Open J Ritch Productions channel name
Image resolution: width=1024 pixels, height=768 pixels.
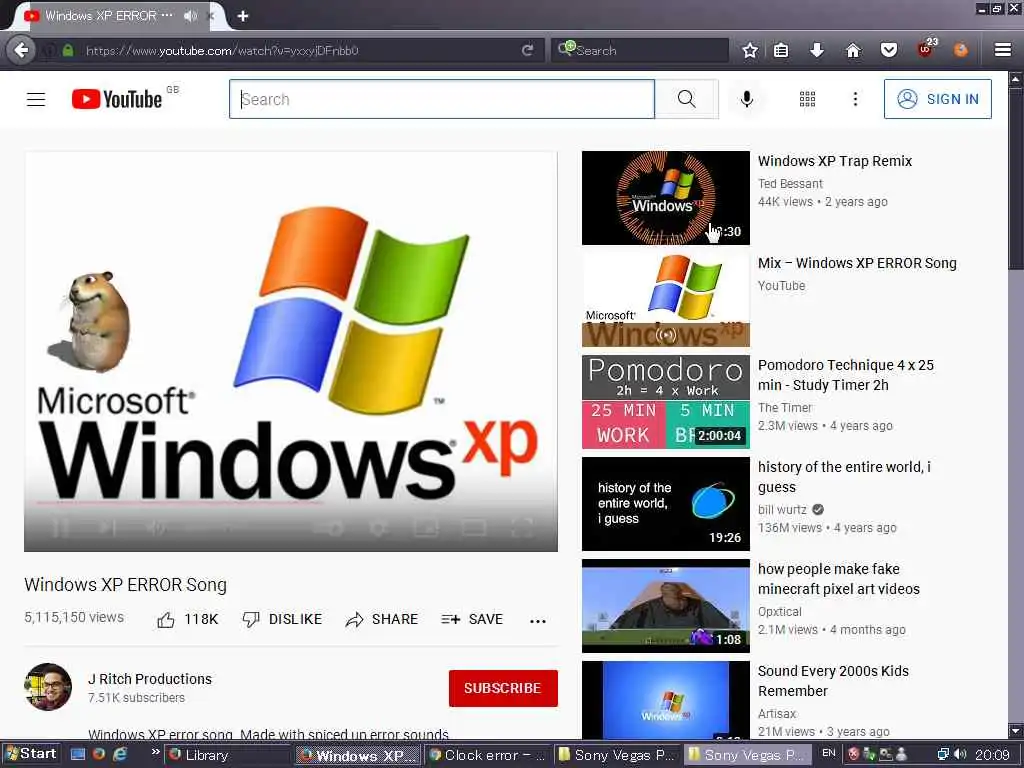(x=150, y=679)
